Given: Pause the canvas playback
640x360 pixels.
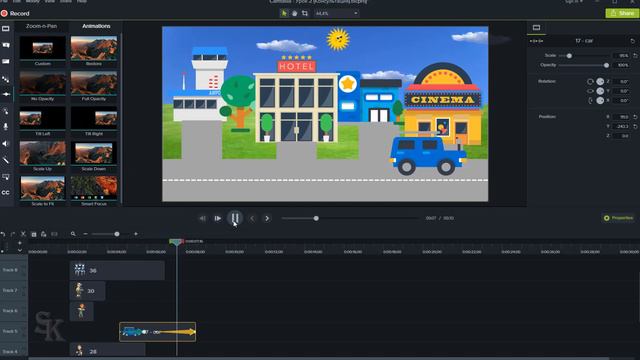Looking at the screenshot, I should [x=235, y=218].
